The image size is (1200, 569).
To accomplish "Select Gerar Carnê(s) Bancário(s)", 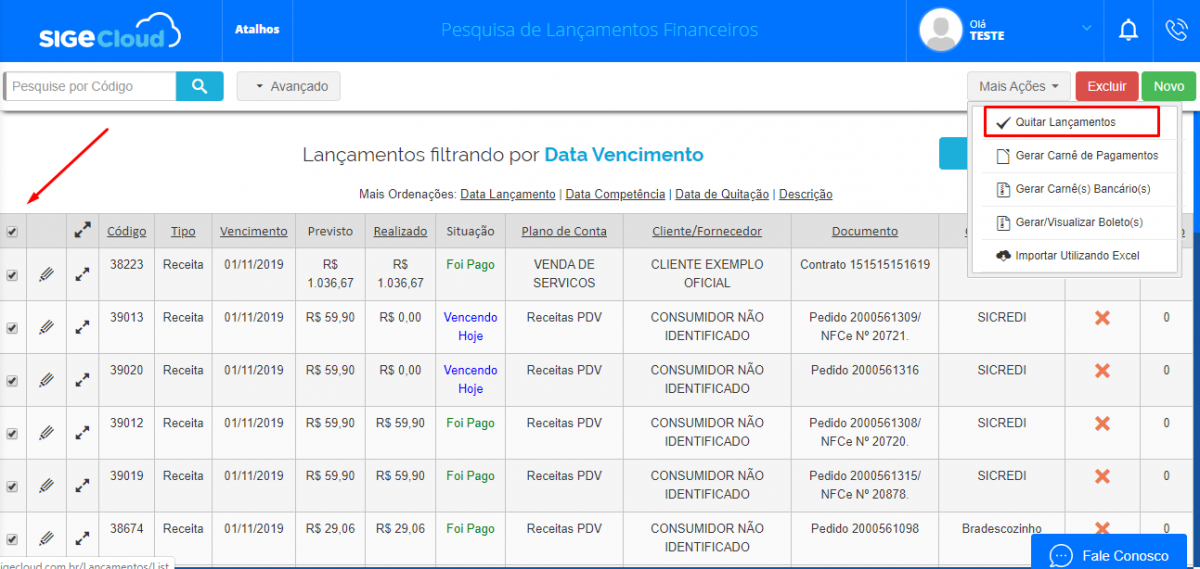I will click(x=1076, y=189).
